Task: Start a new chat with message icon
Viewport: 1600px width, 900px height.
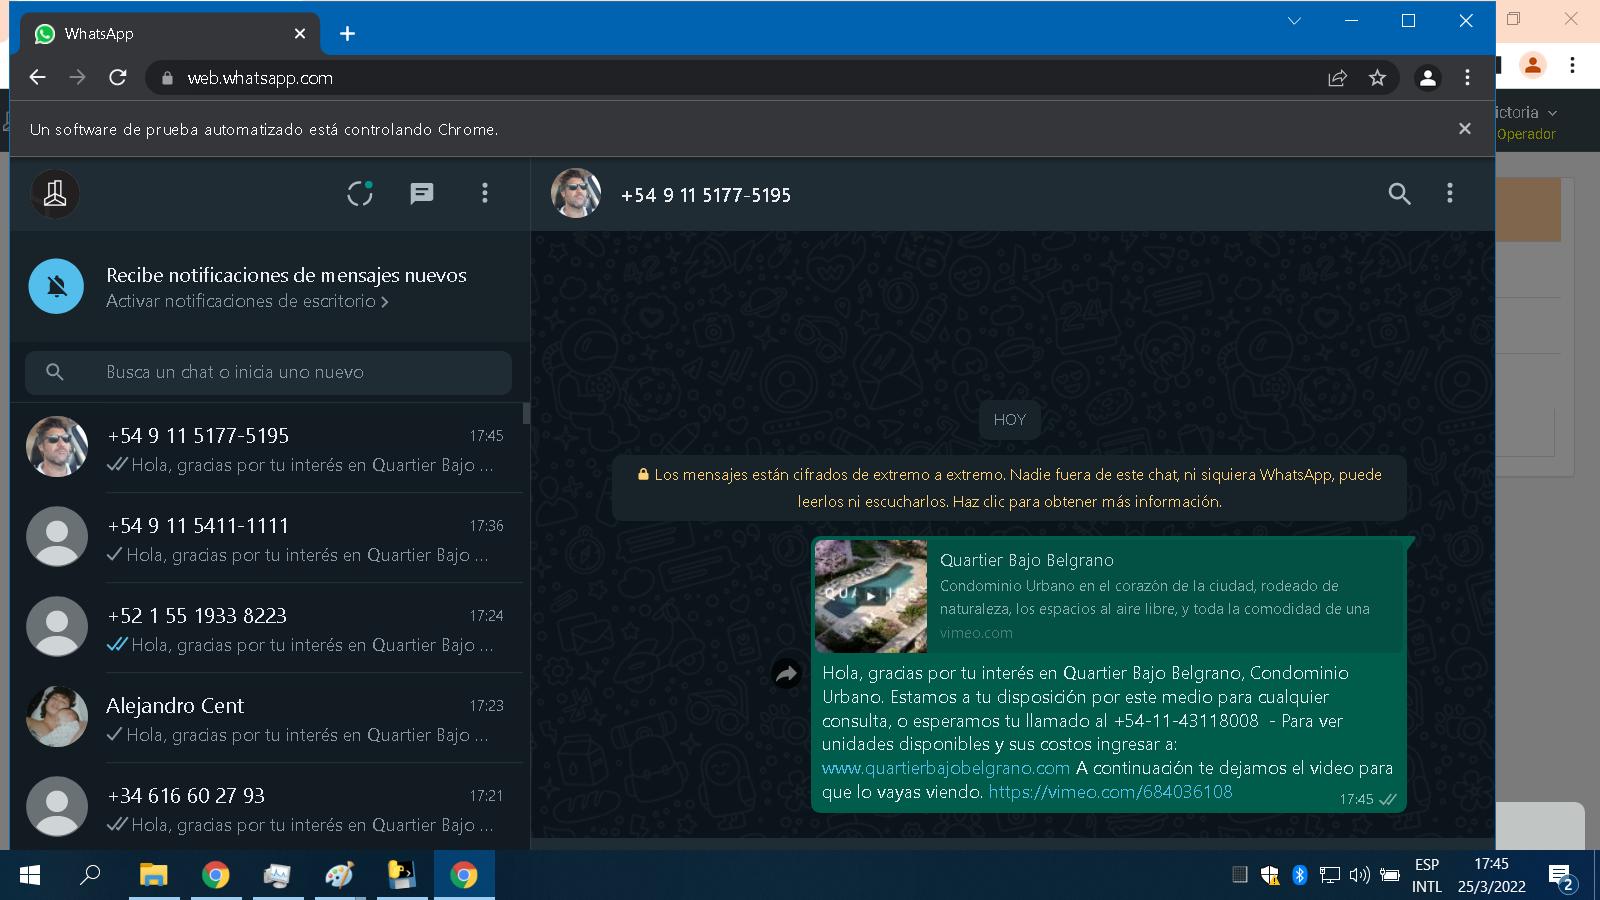Action: click(x=422, y=193)
